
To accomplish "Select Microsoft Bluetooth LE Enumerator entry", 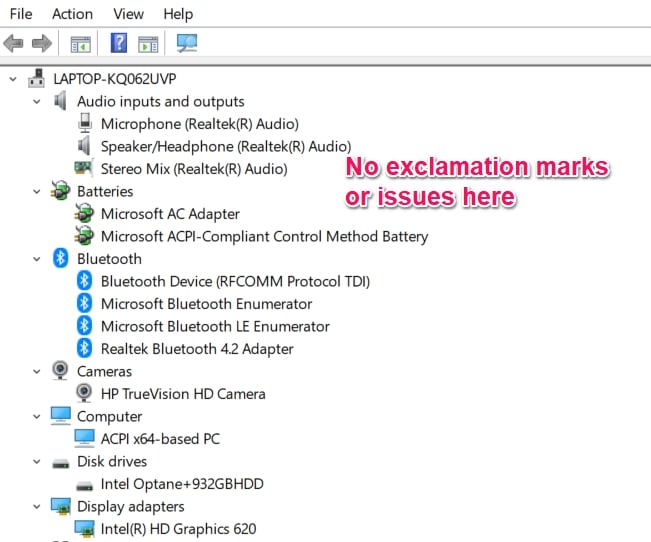I will (215, 326).
